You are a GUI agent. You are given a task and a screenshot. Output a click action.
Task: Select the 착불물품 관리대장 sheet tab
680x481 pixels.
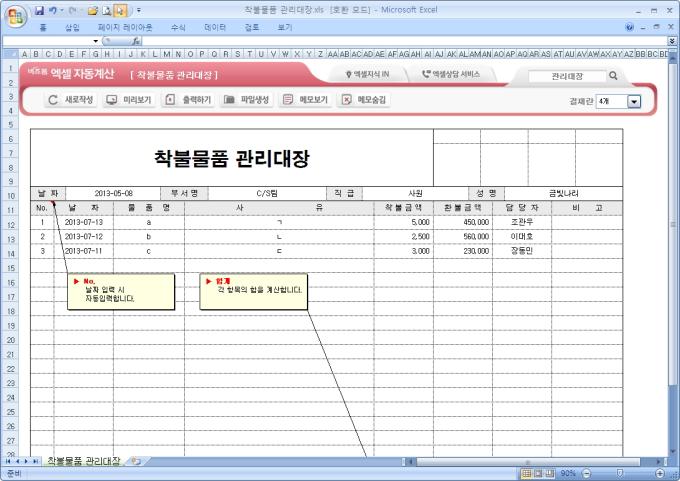coord(83,461)
